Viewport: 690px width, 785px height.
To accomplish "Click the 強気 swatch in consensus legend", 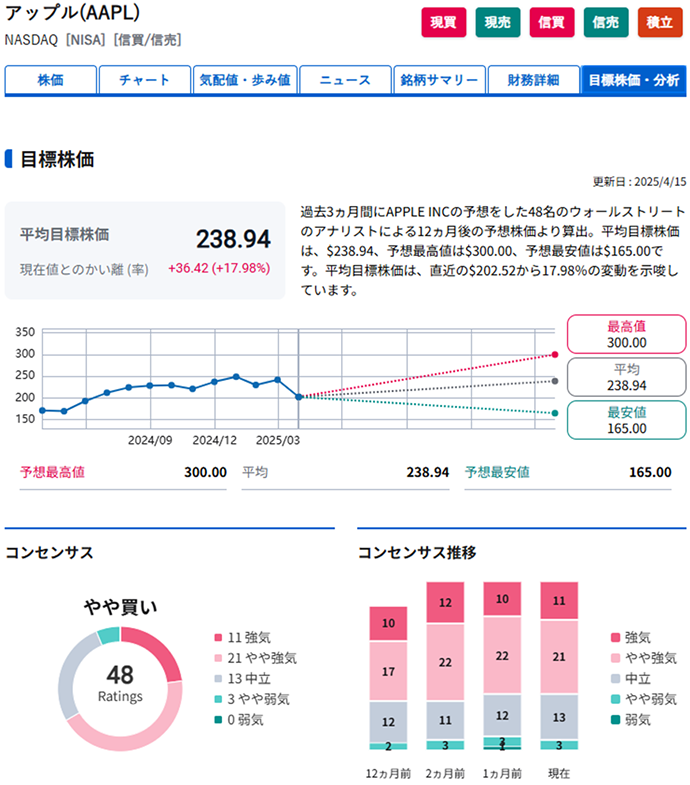I will coord(218,637).
